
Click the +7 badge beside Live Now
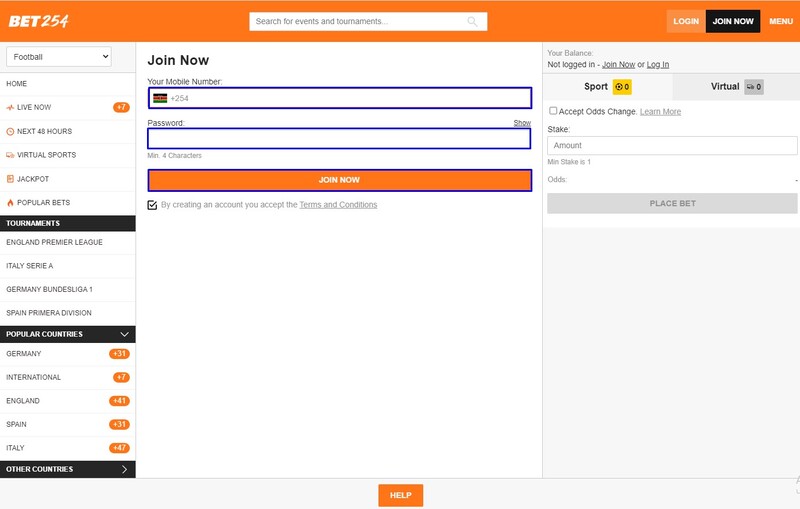[x=121, y=107]
